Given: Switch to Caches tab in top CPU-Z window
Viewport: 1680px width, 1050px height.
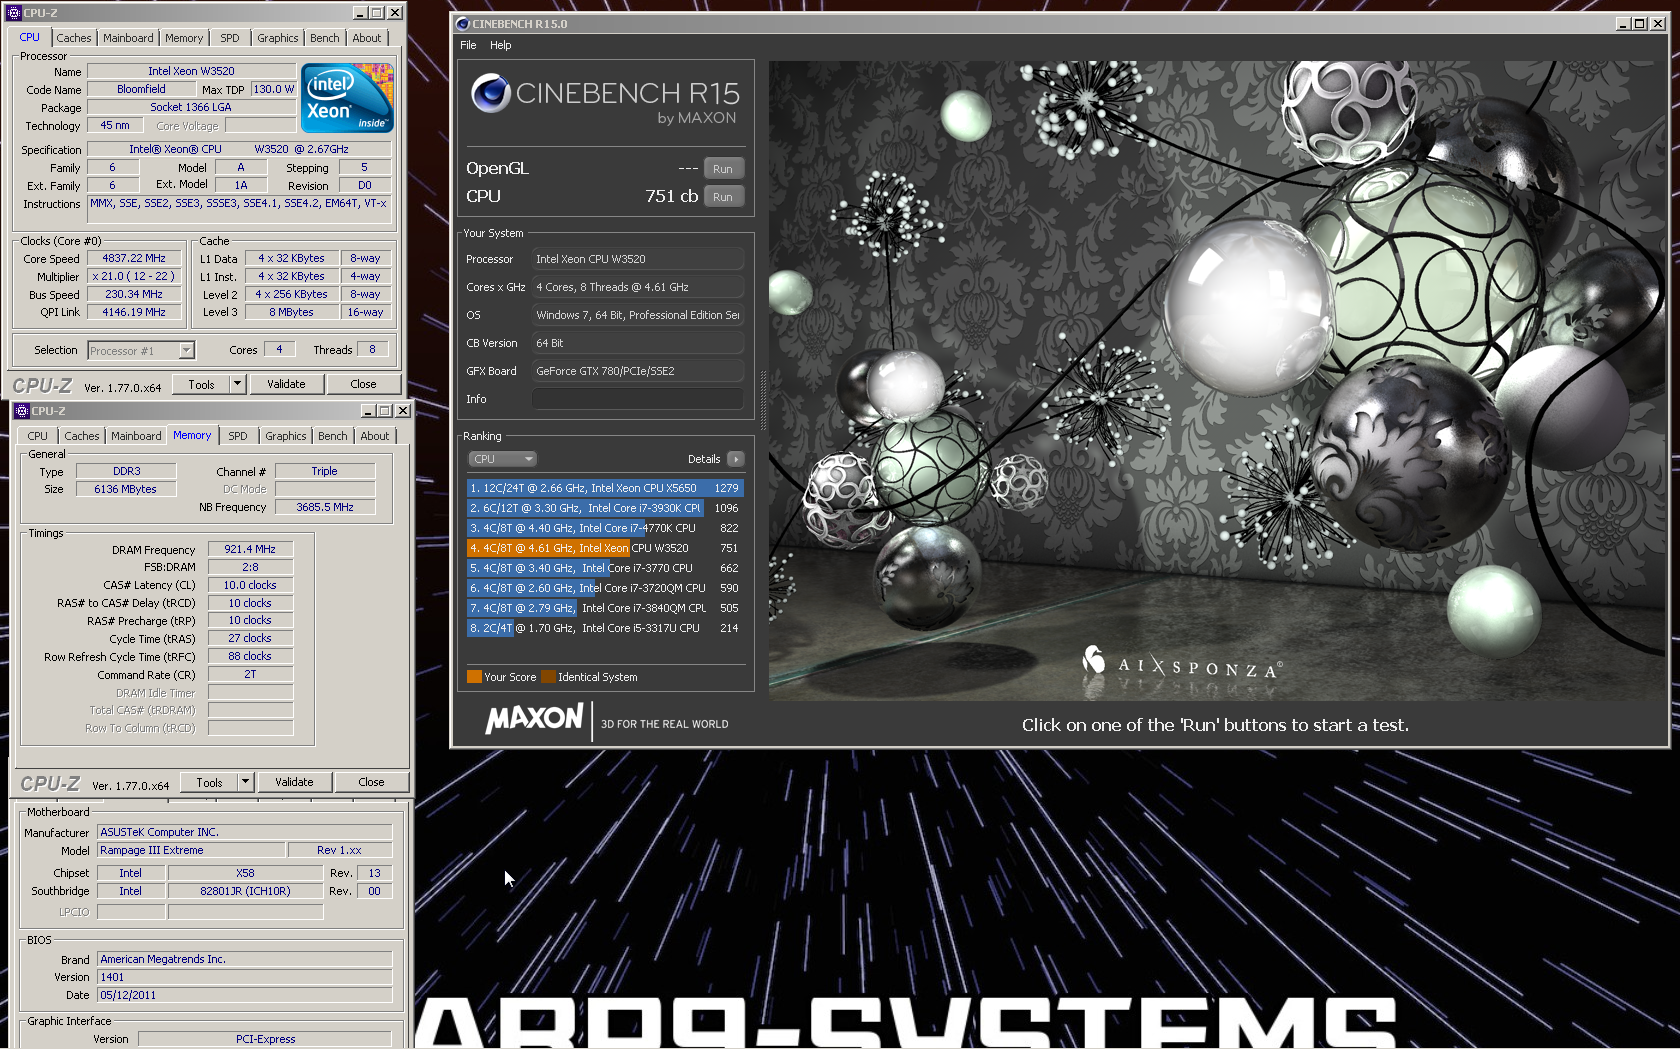Looking at the screenshot, I should point(73,38).
